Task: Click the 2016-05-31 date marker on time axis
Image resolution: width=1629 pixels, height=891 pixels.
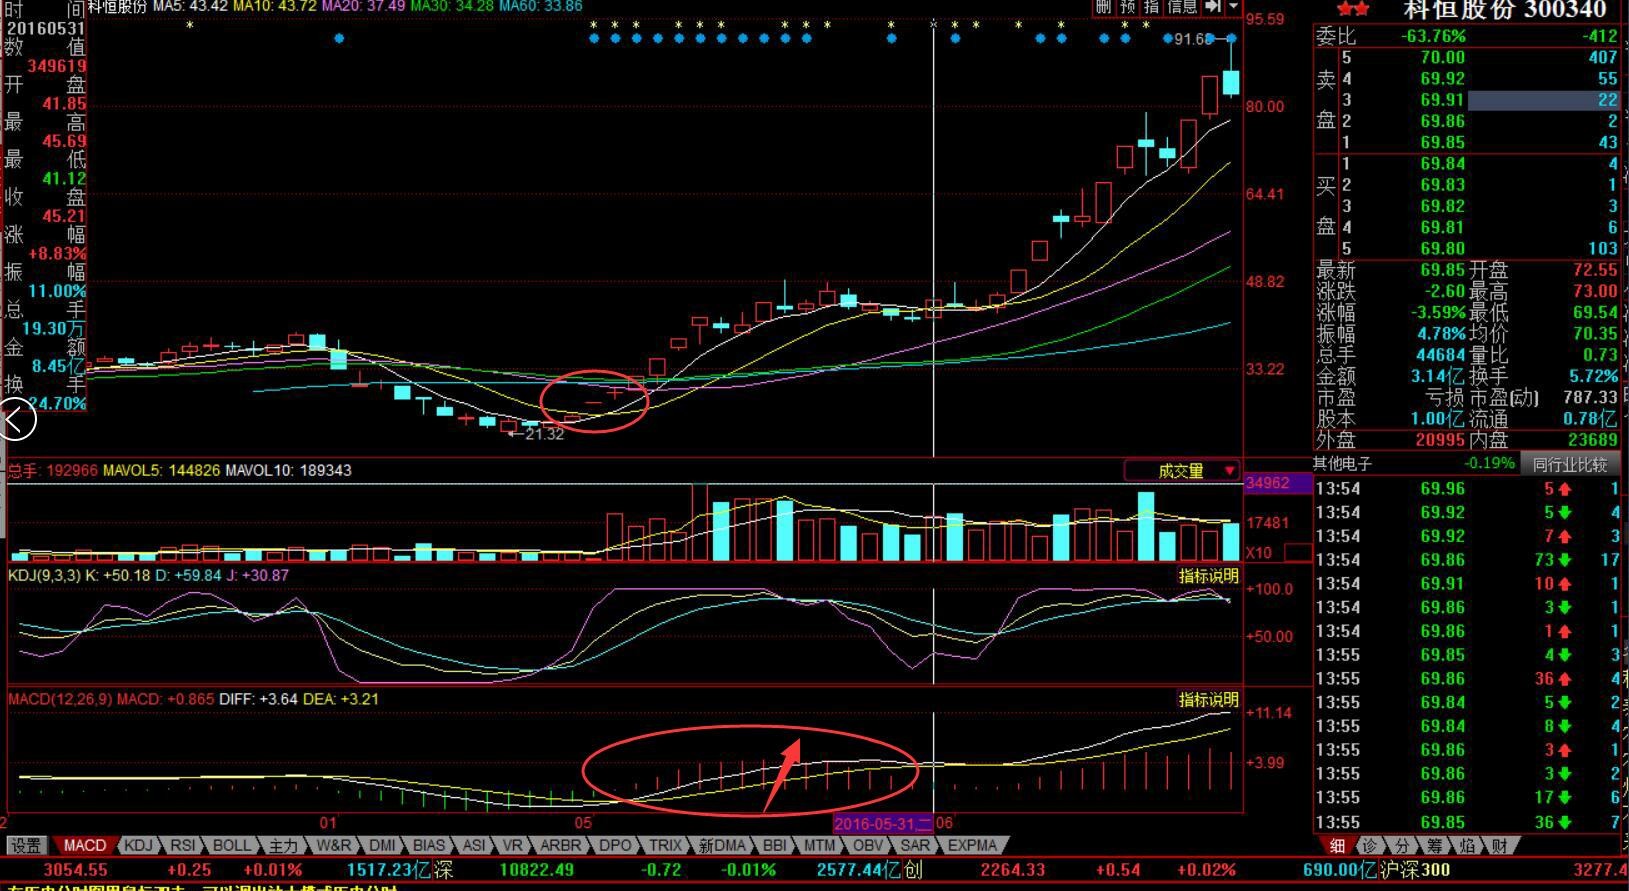Action: [x=883, y=824]
